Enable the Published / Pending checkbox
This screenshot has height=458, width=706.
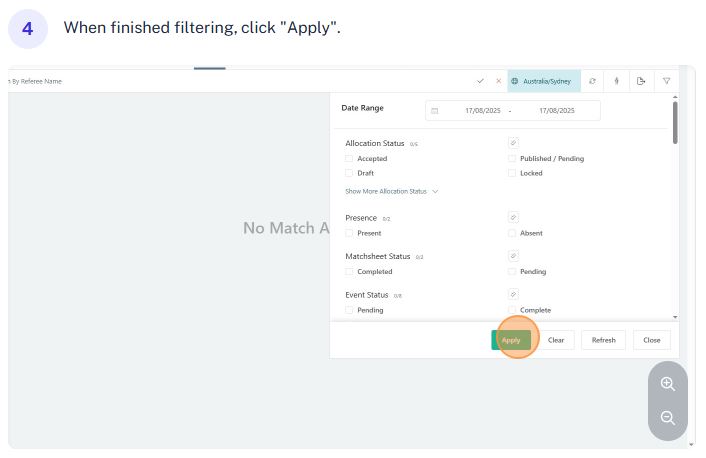[511, 159]
